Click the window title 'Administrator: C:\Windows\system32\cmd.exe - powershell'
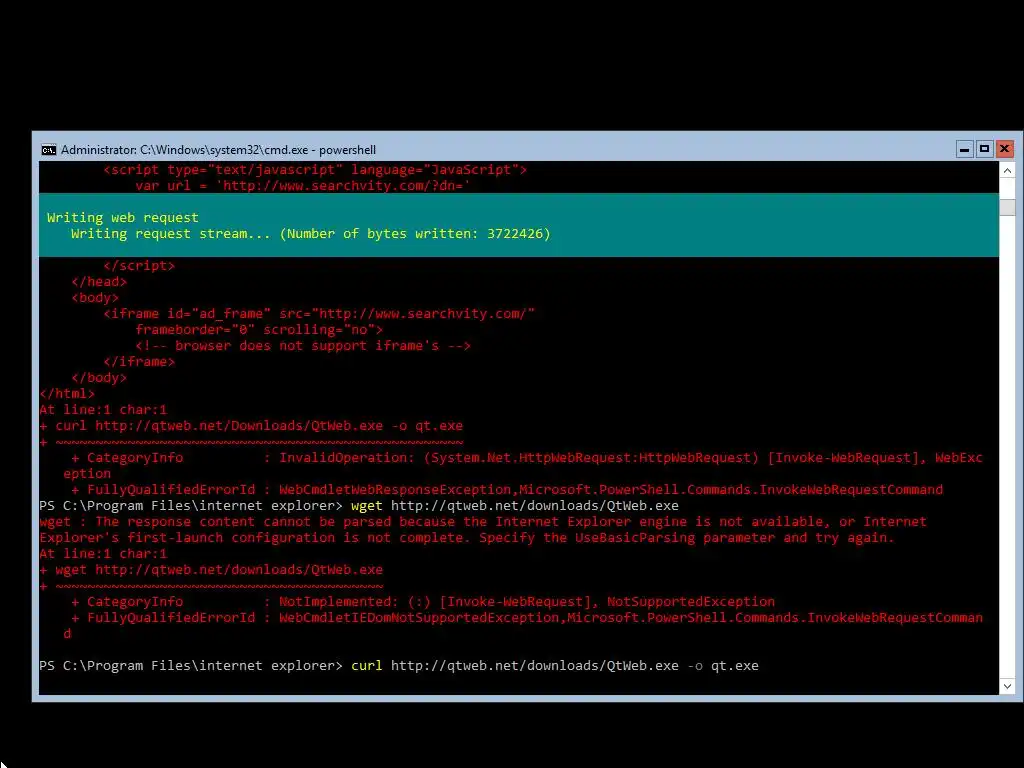1024x768 pixels. tap(218, 150)
